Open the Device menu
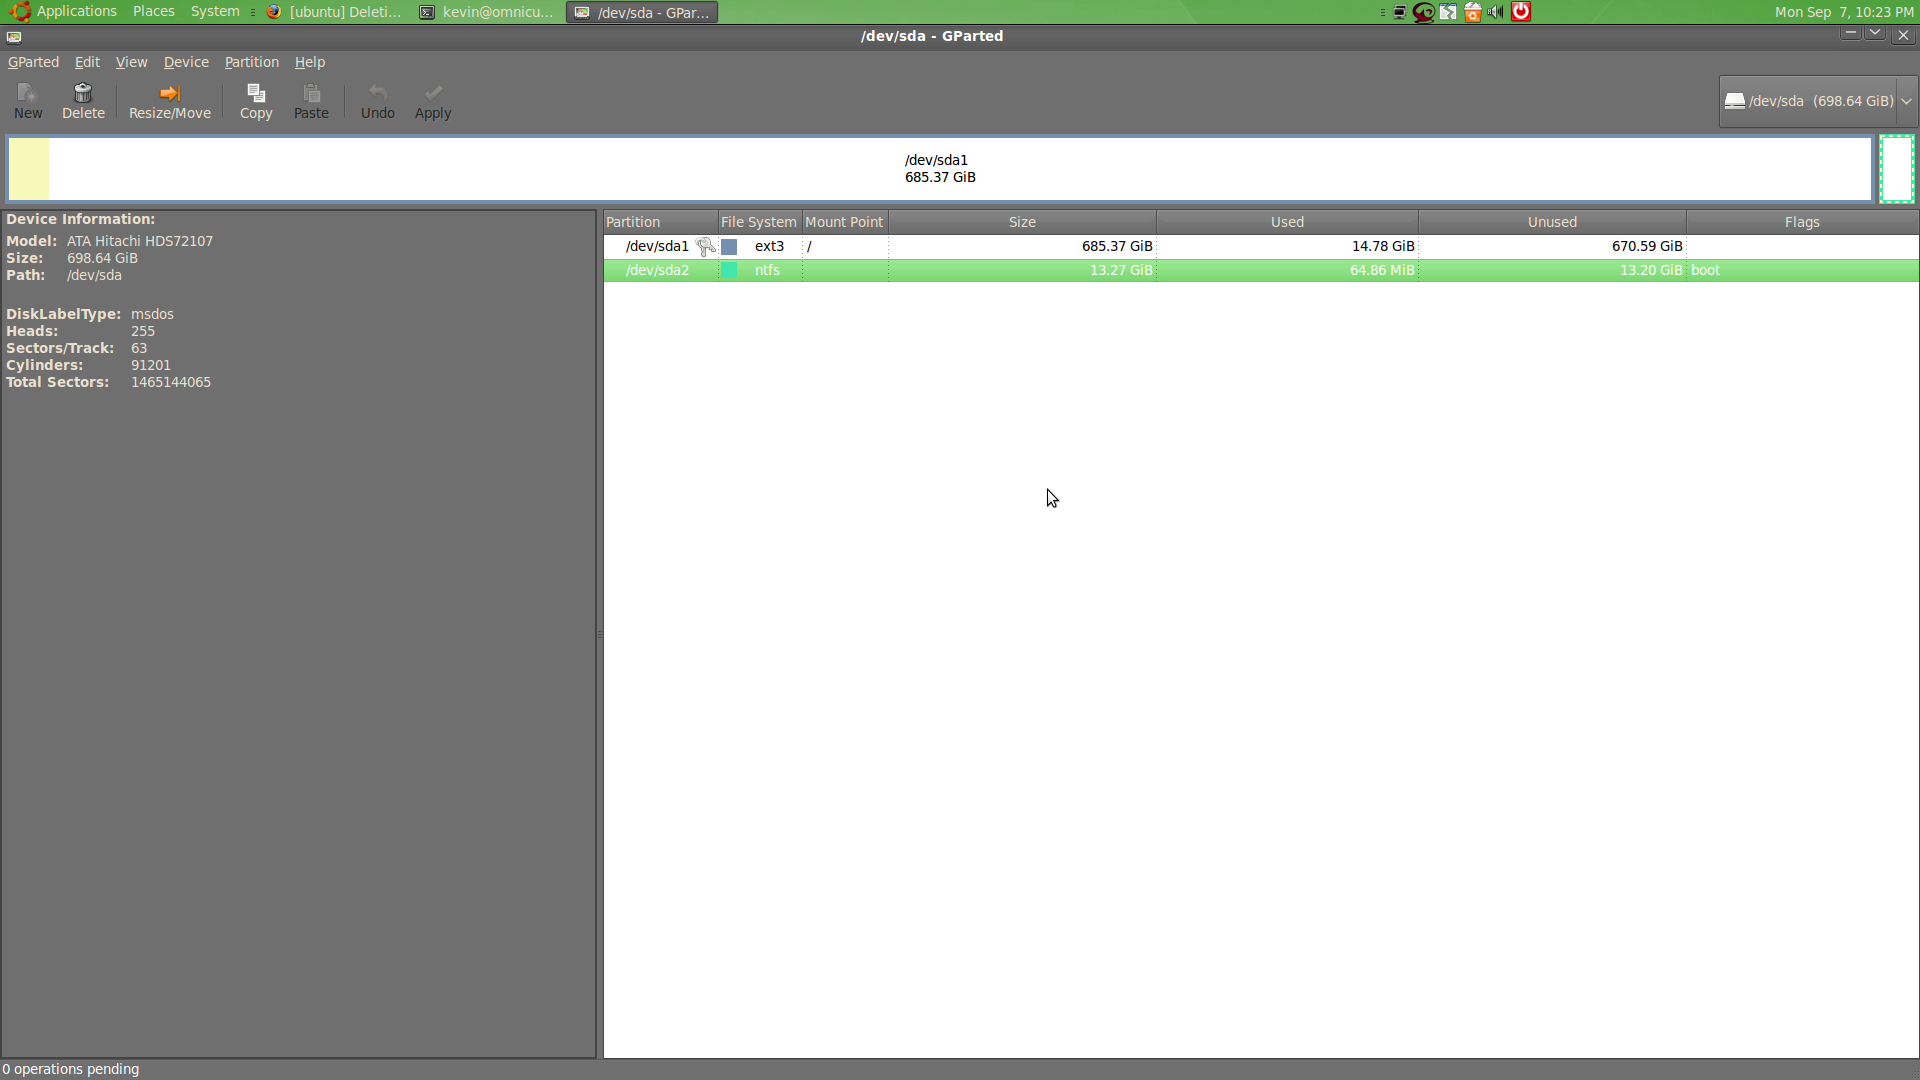 click(x=185, y=62)
